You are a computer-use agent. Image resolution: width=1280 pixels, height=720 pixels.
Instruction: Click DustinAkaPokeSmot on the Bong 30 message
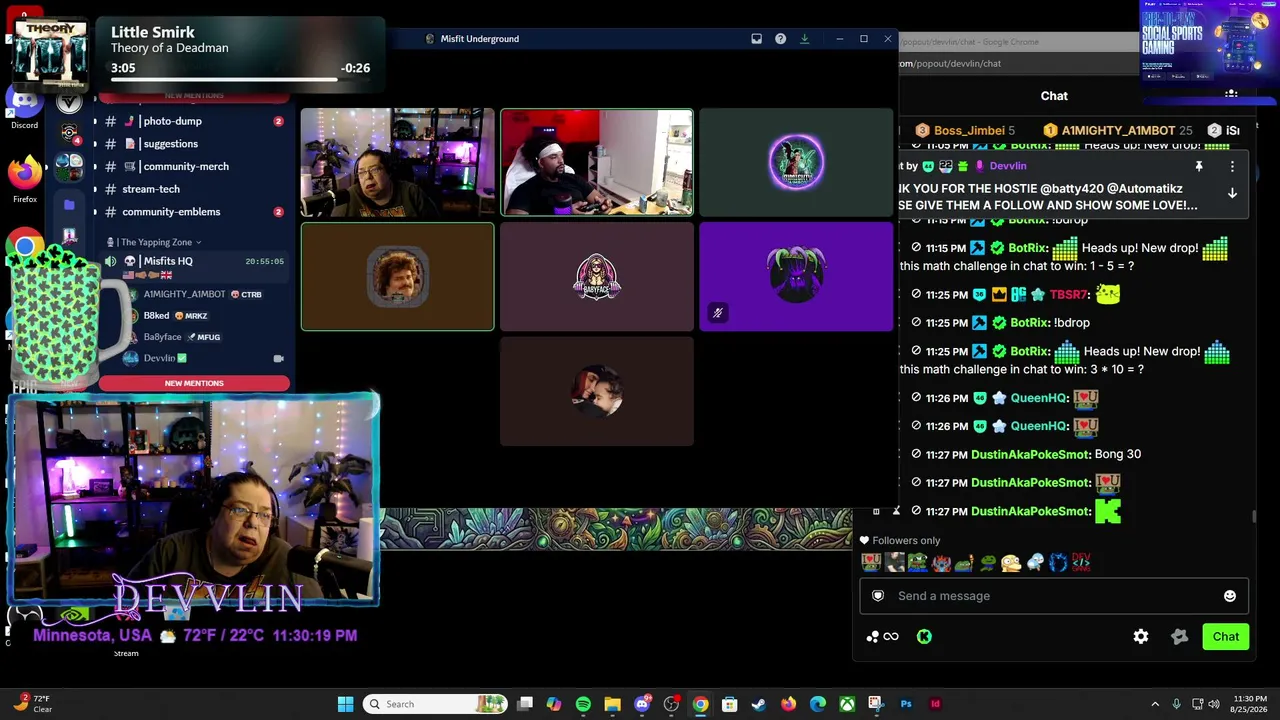(x=1030, y=454)
